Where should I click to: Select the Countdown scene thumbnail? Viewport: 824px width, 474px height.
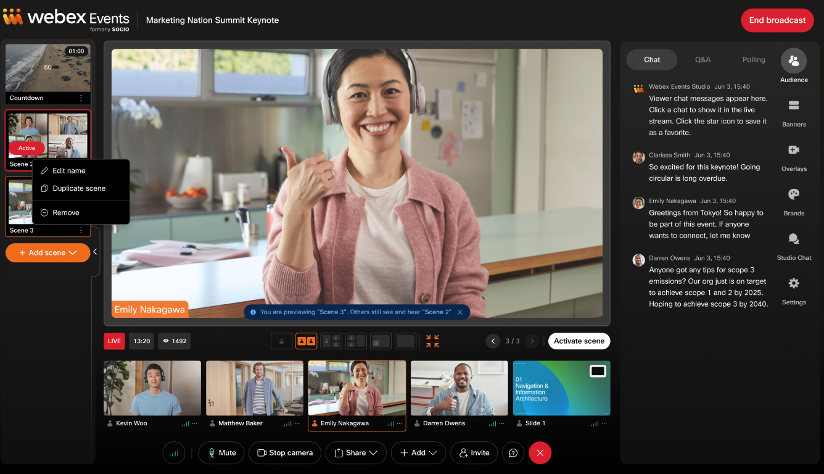(x=48, y=68)
